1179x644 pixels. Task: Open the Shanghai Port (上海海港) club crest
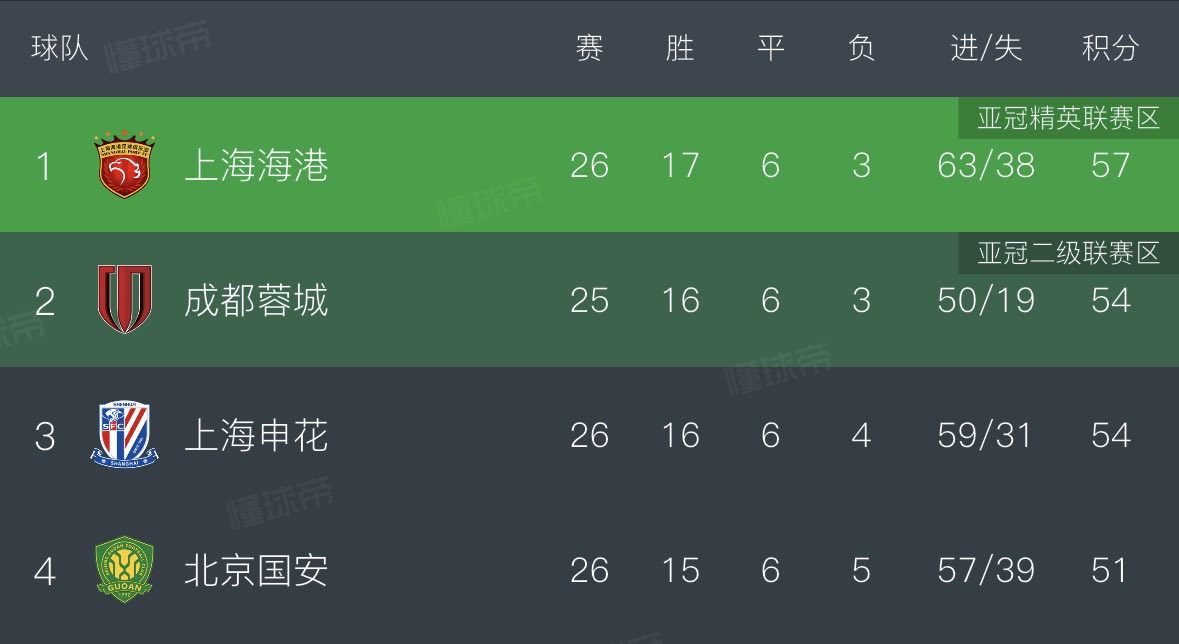click(x=125, y=166)
